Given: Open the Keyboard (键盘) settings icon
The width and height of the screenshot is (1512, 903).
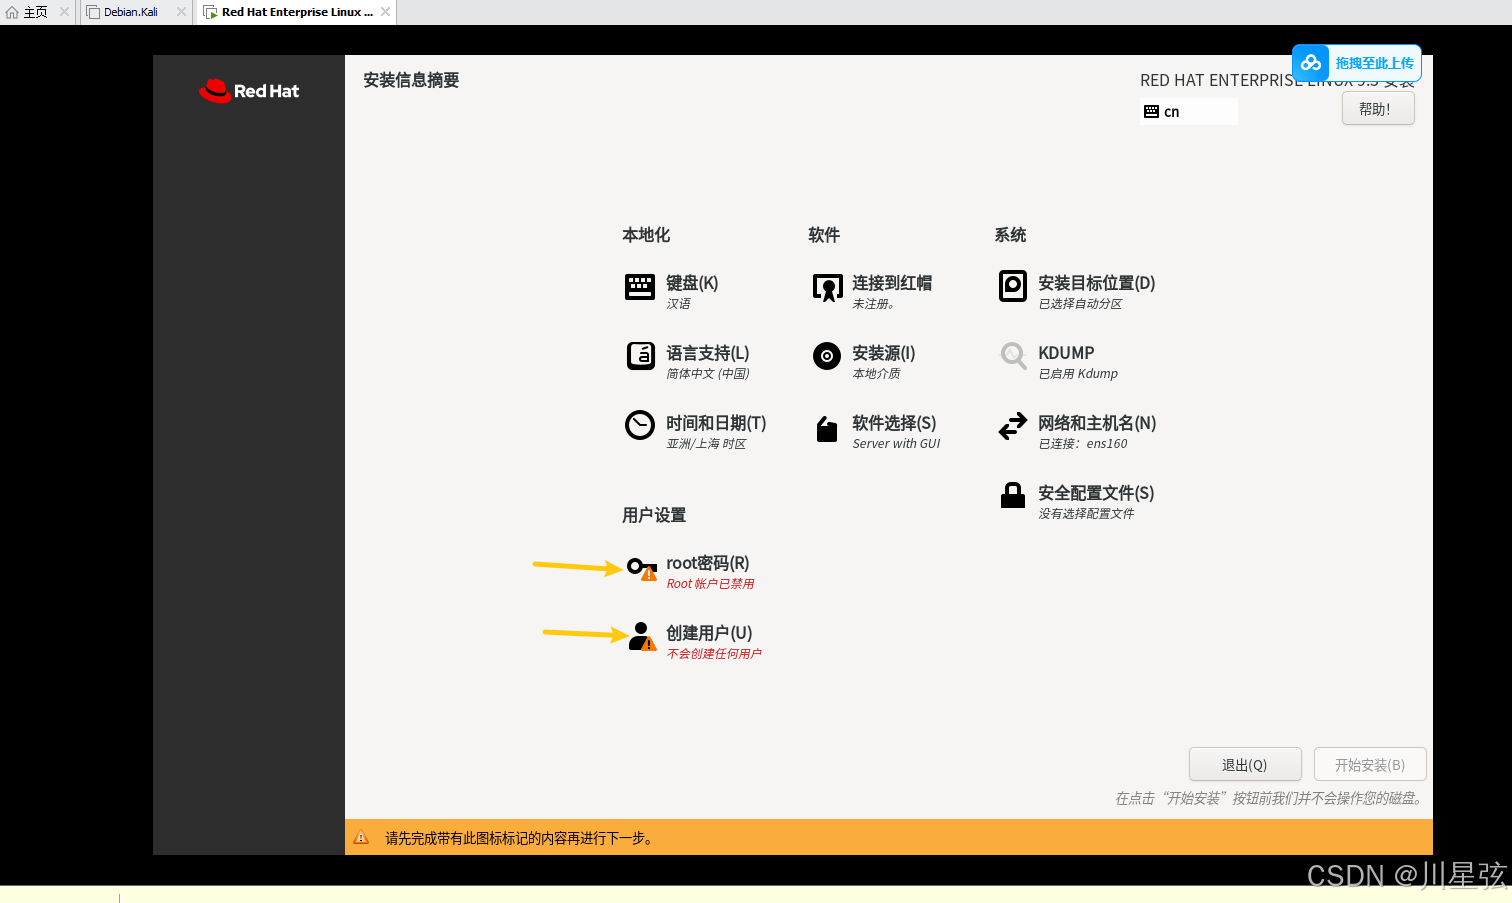Looking at the screenshot, I should click(640, 287).
